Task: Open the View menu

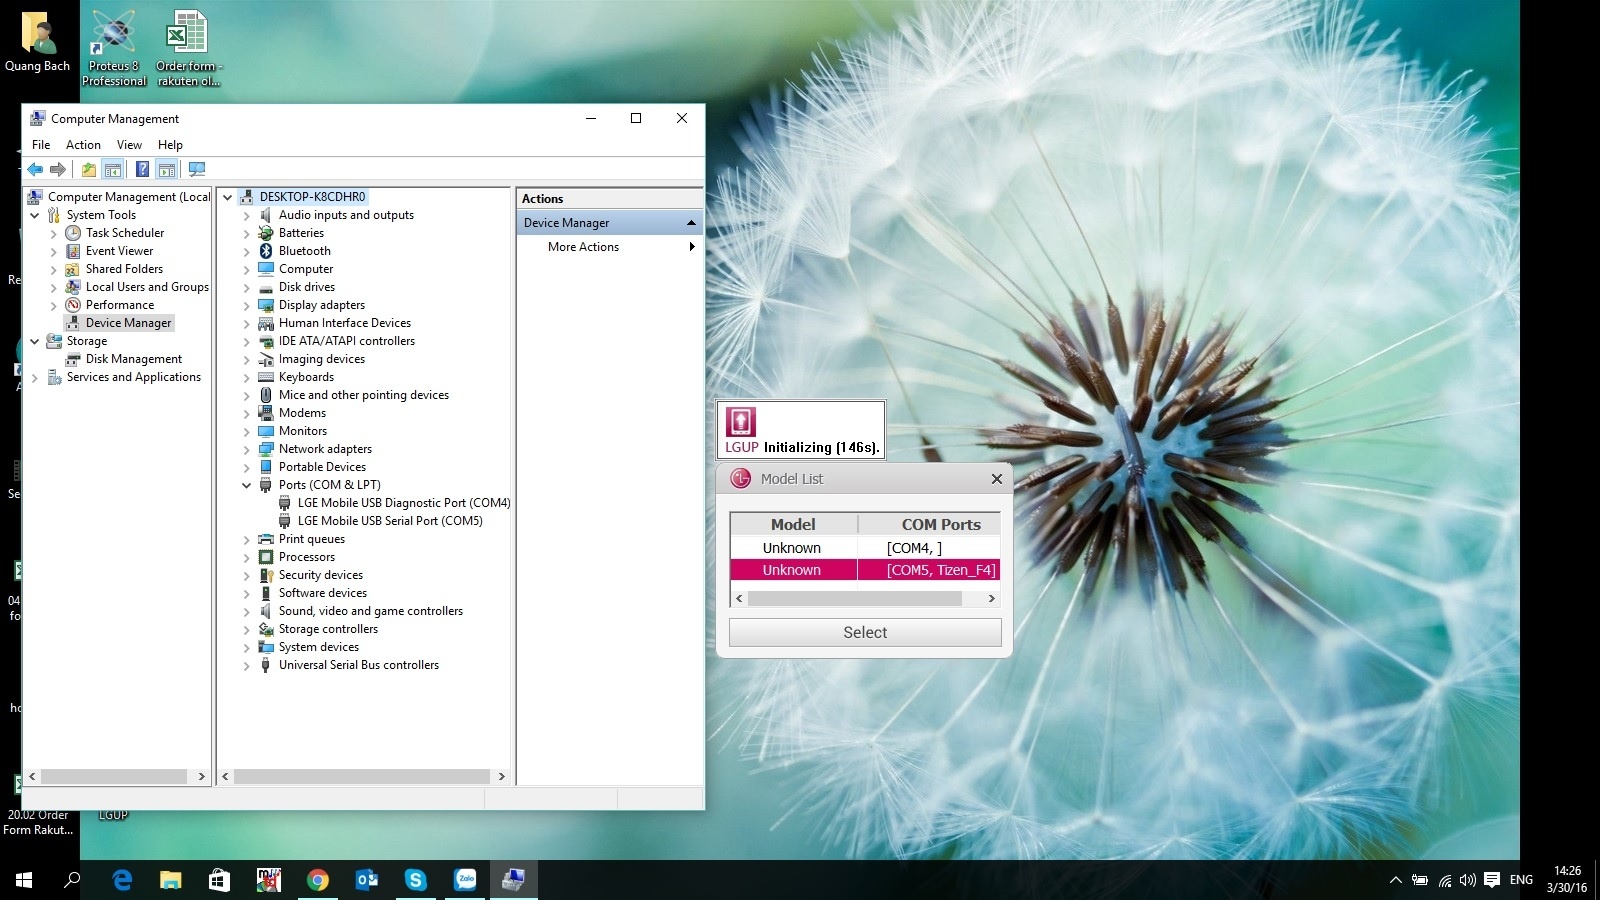Action: pyautogui.click(x=129, y=145)
